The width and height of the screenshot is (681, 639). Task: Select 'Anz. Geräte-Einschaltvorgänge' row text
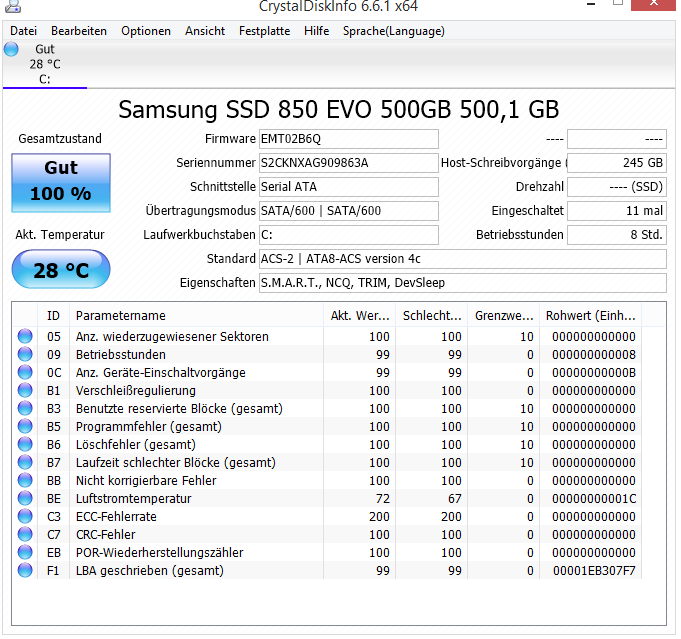pos(161,373)
